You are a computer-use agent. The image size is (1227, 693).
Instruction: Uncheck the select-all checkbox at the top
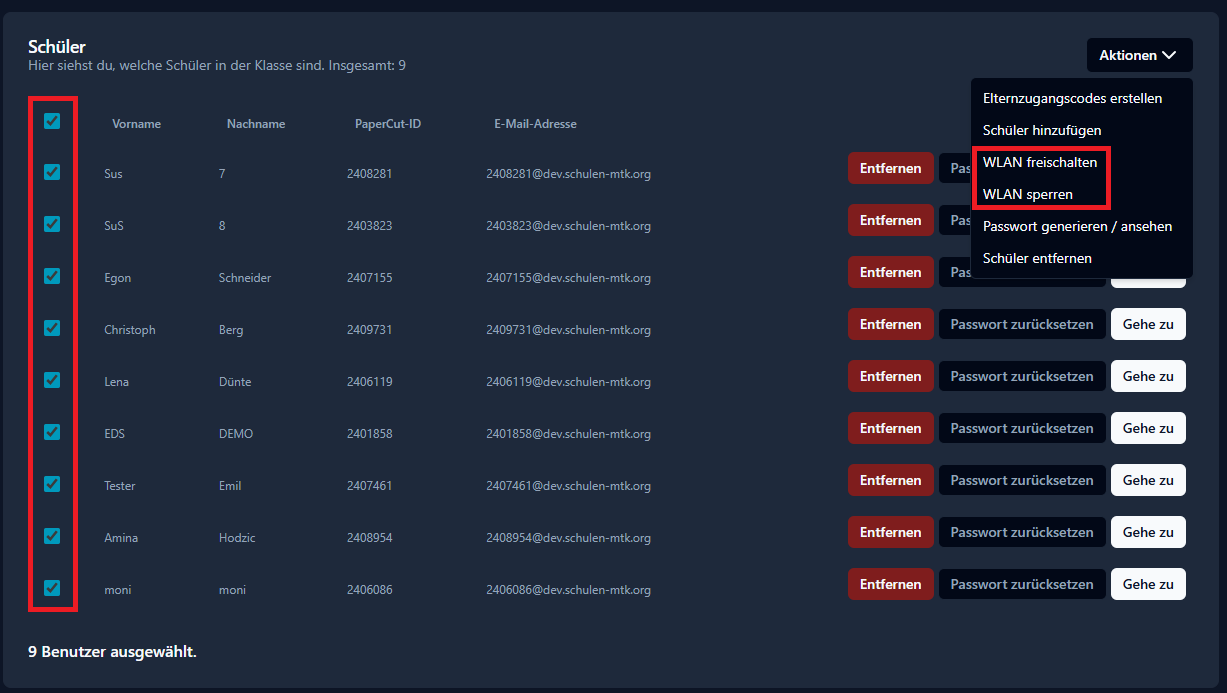coord(51,120)
